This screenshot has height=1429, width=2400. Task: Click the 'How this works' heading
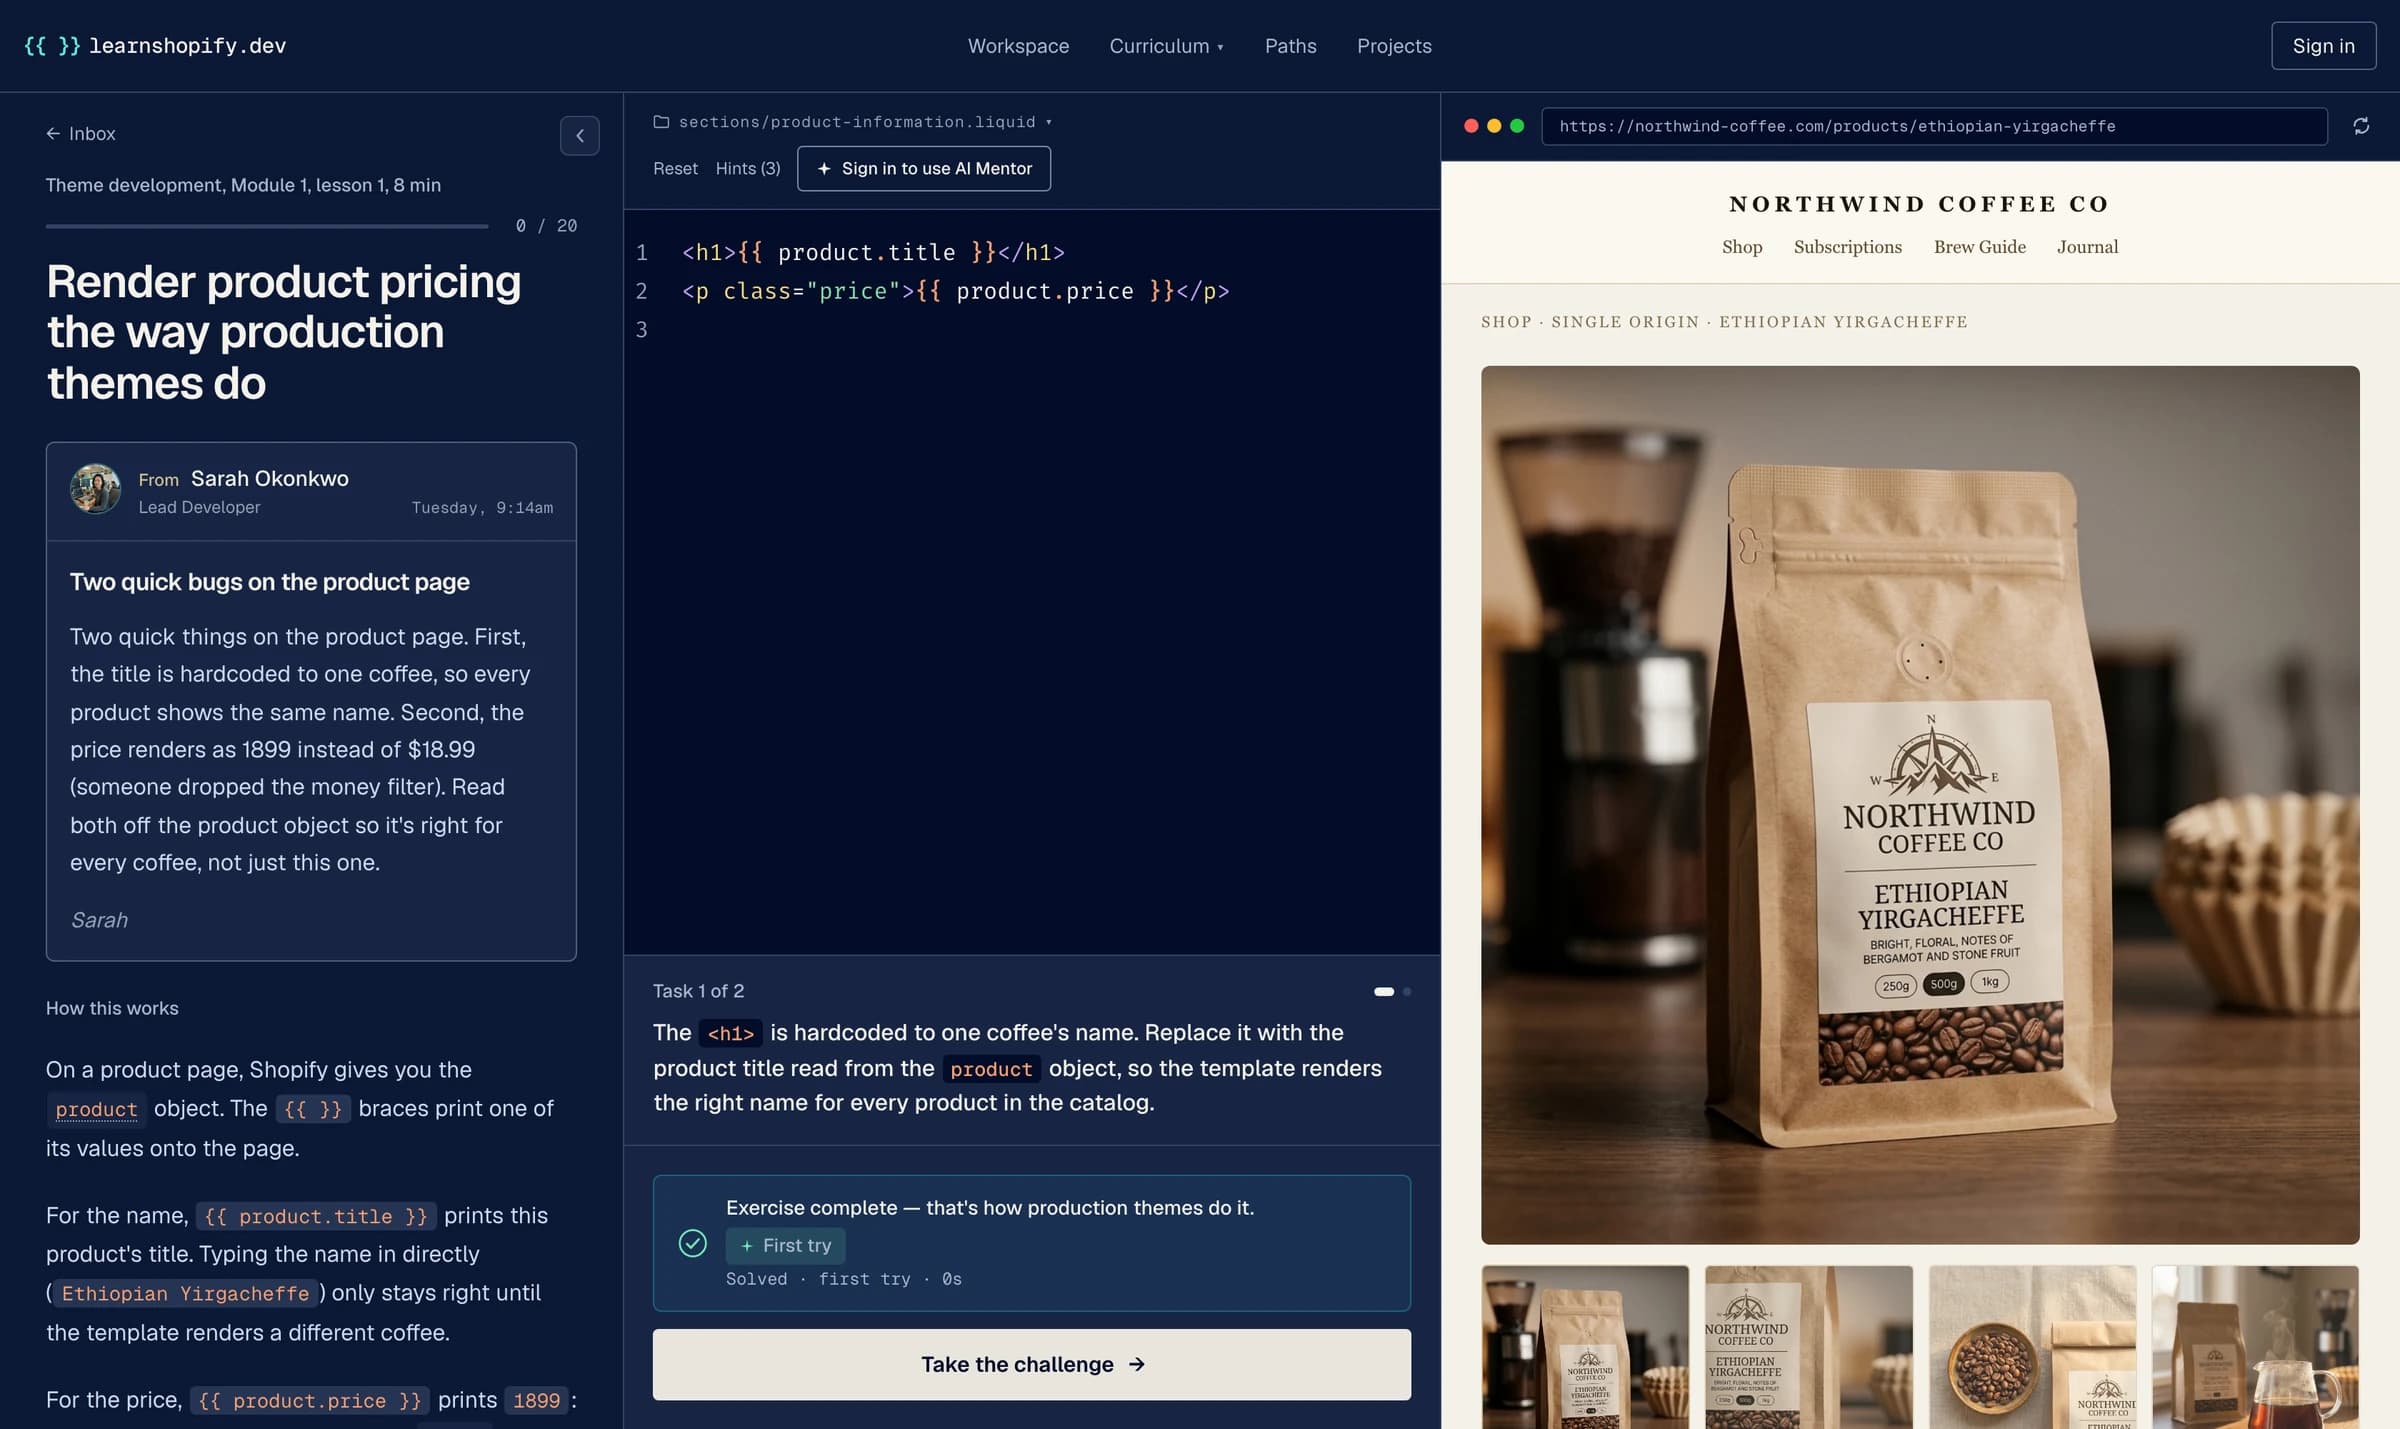pos(112,1008)
